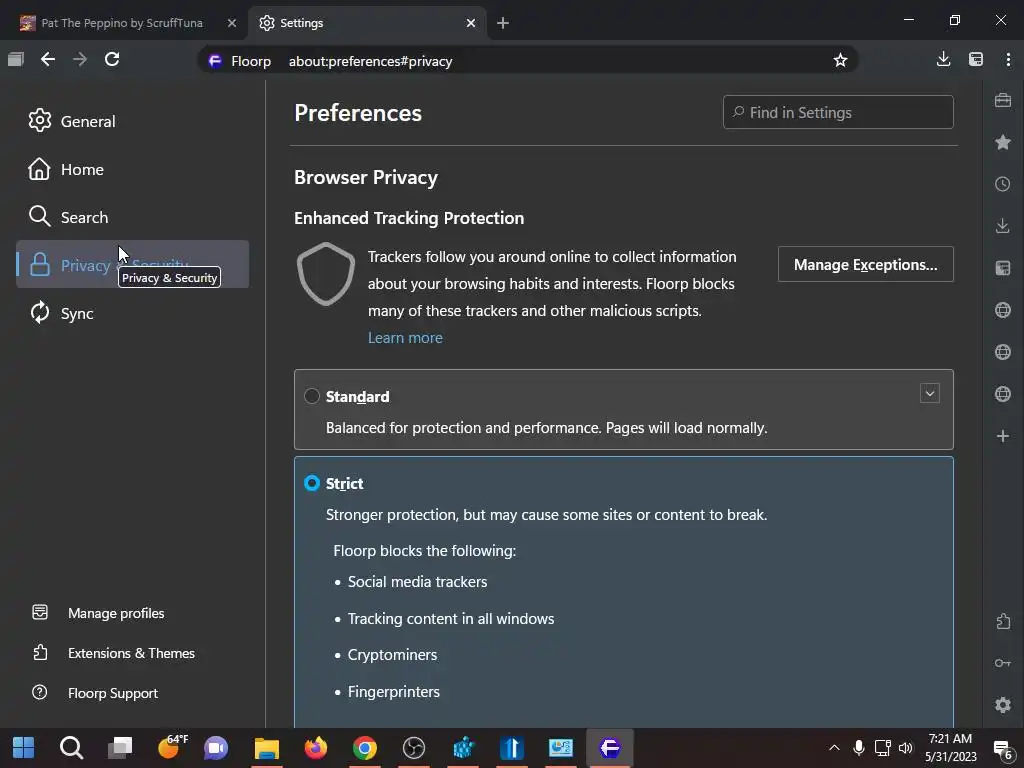Open Windows taskbar search
Viewport: 1024px width, 768px height.
click(71, 748)
